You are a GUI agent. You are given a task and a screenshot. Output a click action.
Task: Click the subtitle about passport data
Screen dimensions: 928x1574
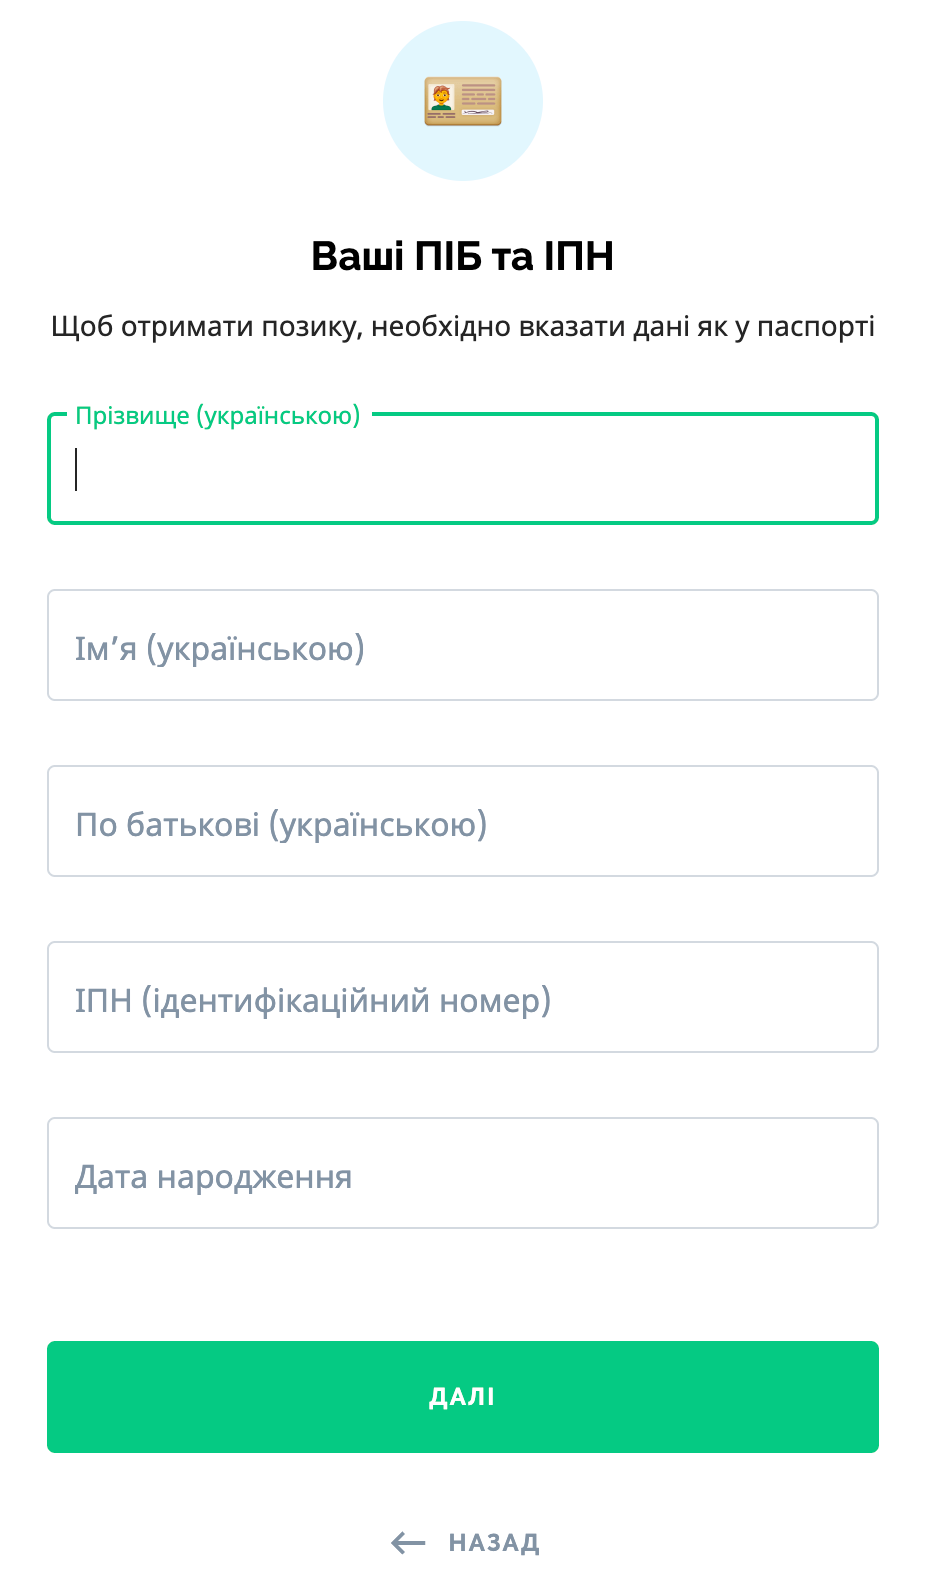pyautogui.click(x=462, y=327)
